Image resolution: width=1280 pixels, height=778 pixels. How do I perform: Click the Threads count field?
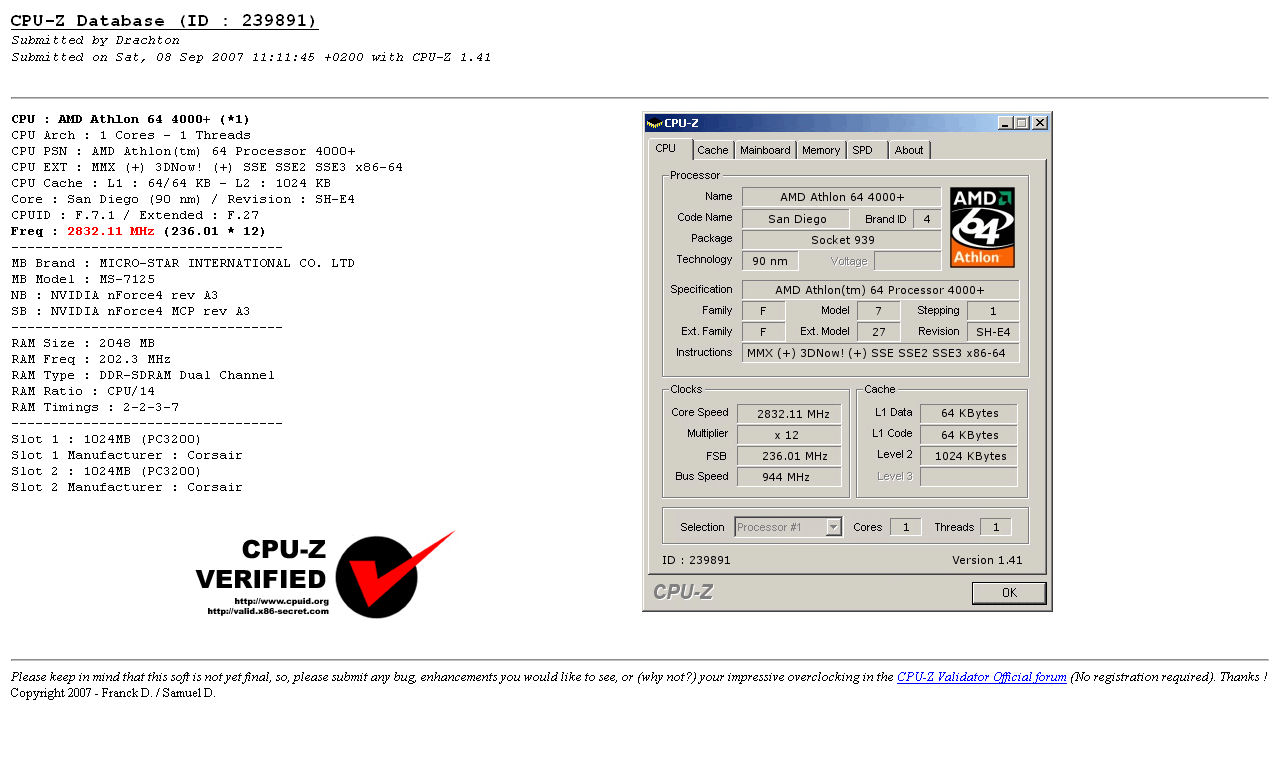[x=995, y=527]
